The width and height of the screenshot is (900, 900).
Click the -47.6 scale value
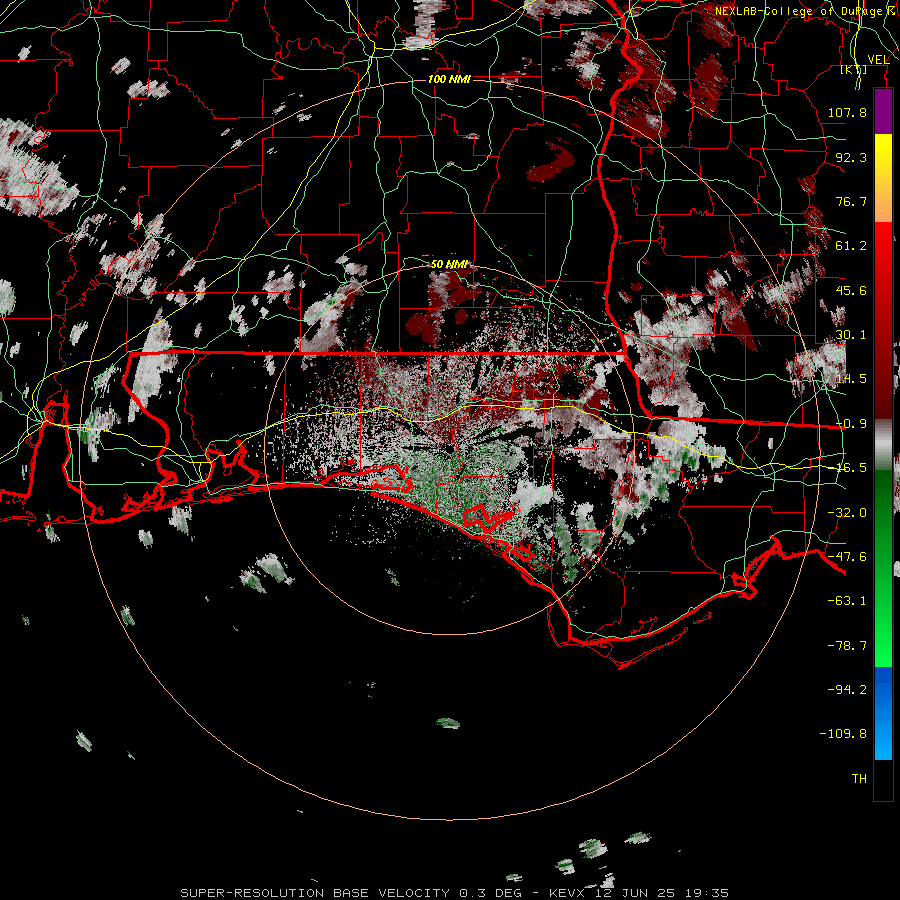(847, 557)
